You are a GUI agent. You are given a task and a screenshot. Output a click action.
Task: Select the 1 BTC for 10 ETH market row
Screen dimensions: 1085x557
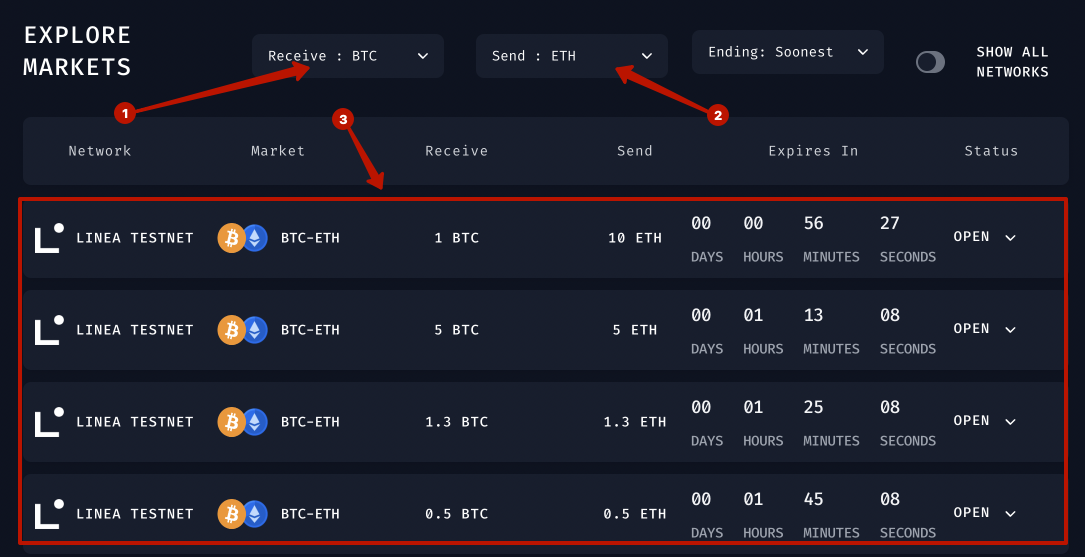click(x=540, y=238)
